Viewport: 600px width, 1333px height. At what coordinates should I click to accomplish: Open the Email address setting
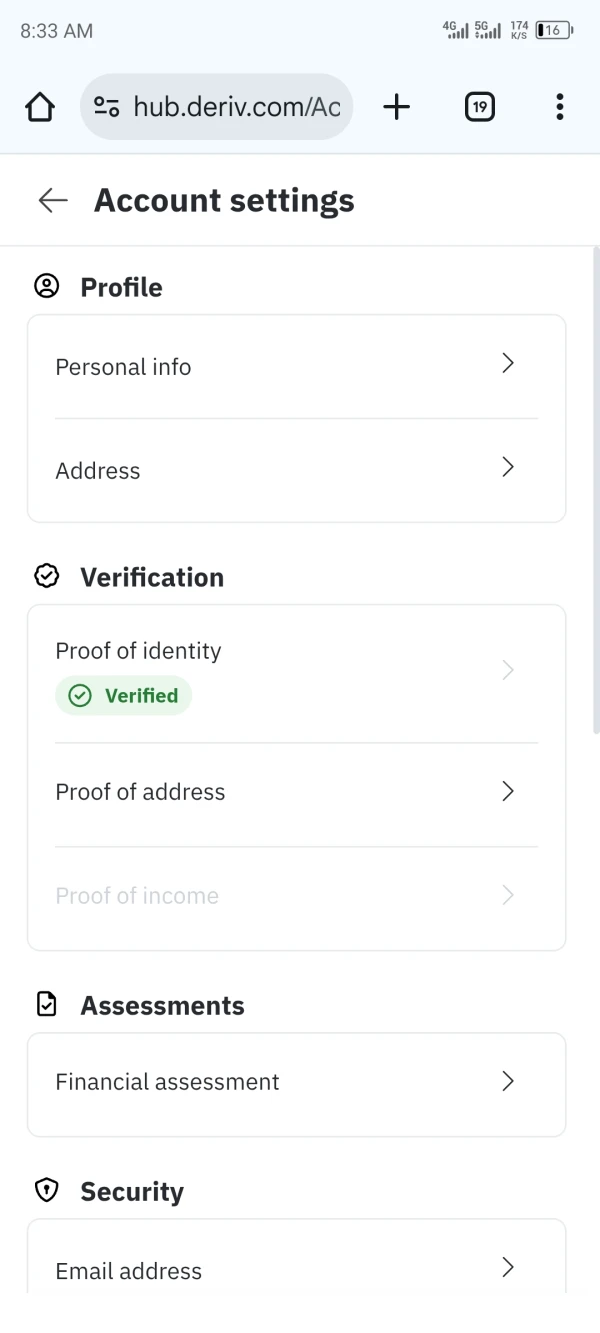129,1271
